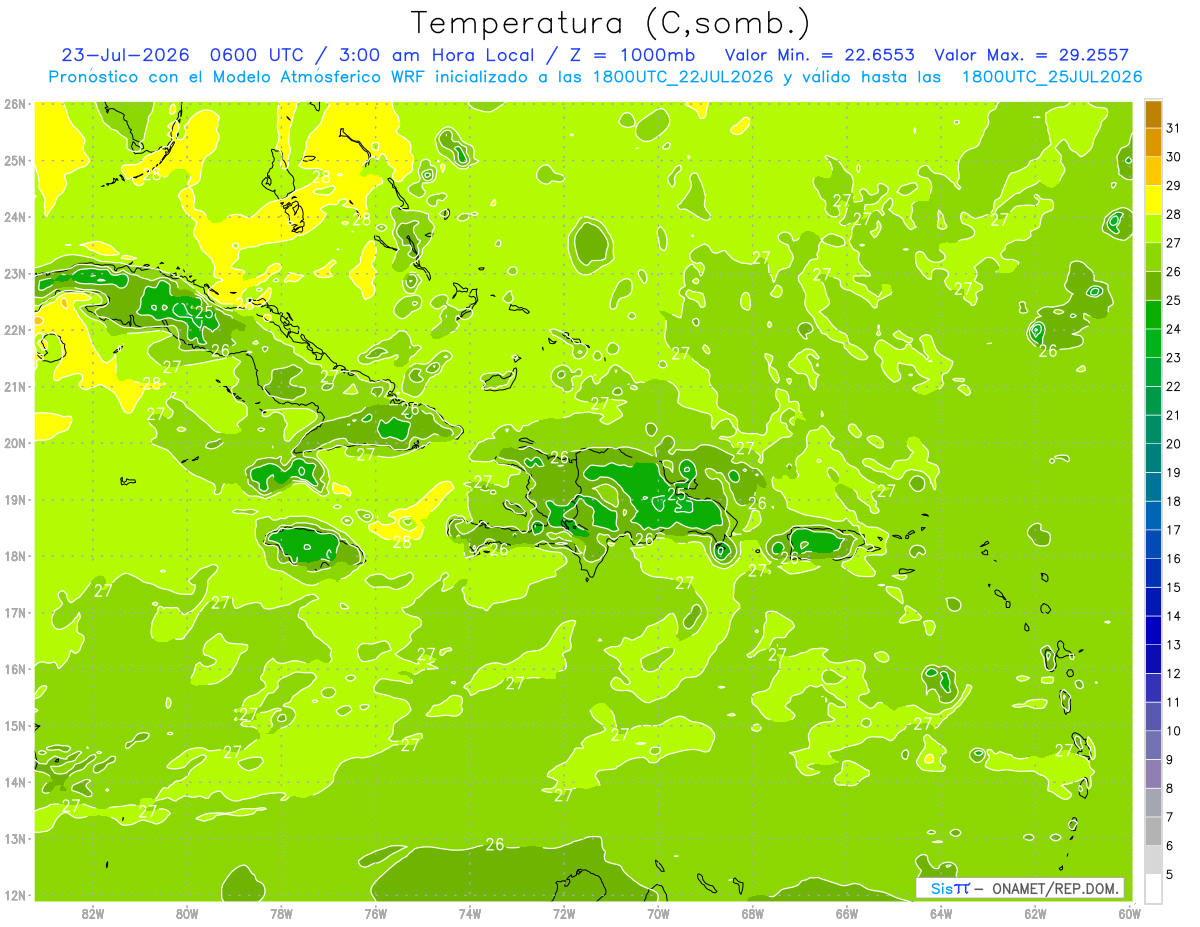1200x927 pixels.
Task: Click the longitude axis label 74W
Action: pyautogui.click(x=470, y=913)
